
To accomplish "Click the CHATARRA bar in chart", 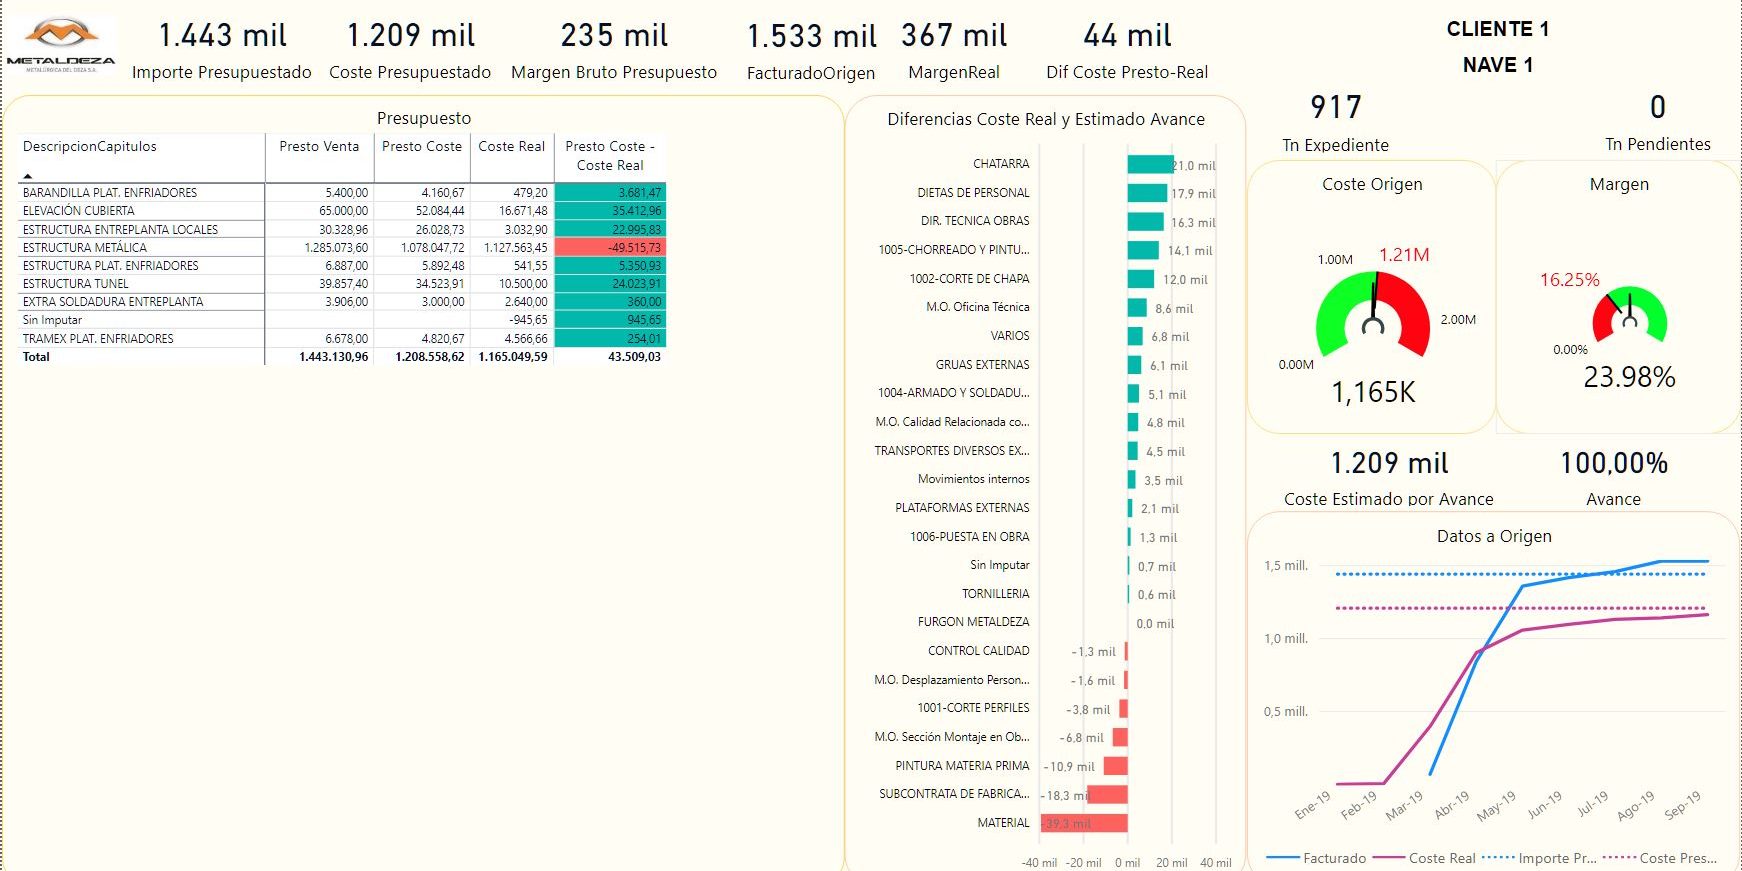I will point(1150,164).
